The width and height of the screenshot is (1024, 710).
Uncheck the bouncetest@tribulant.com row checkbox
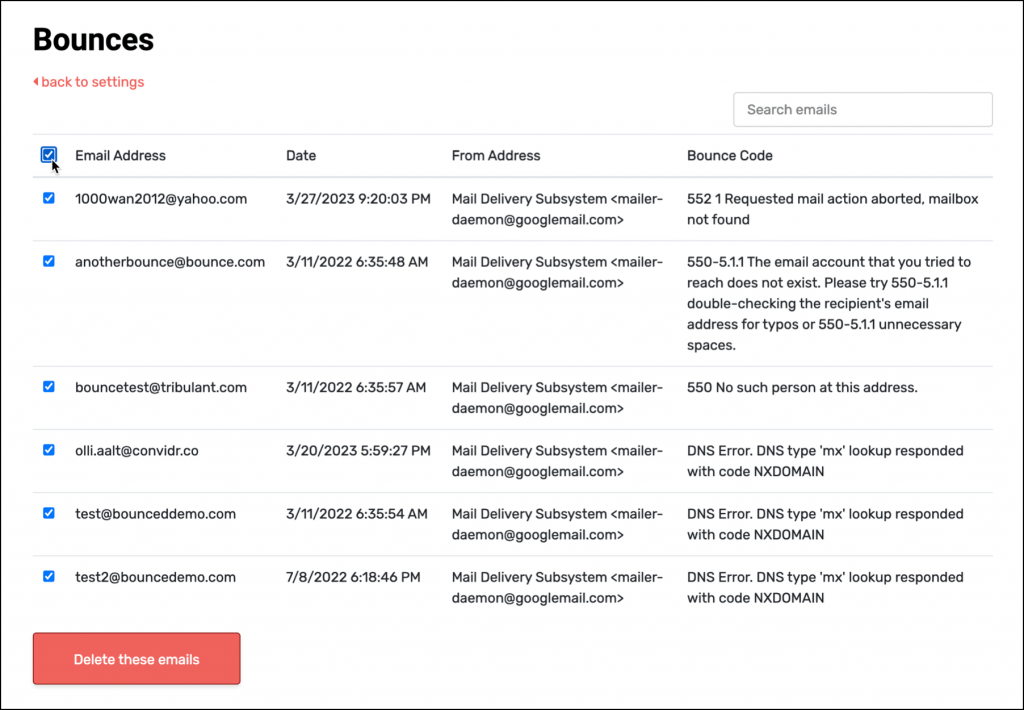[49, 386]
